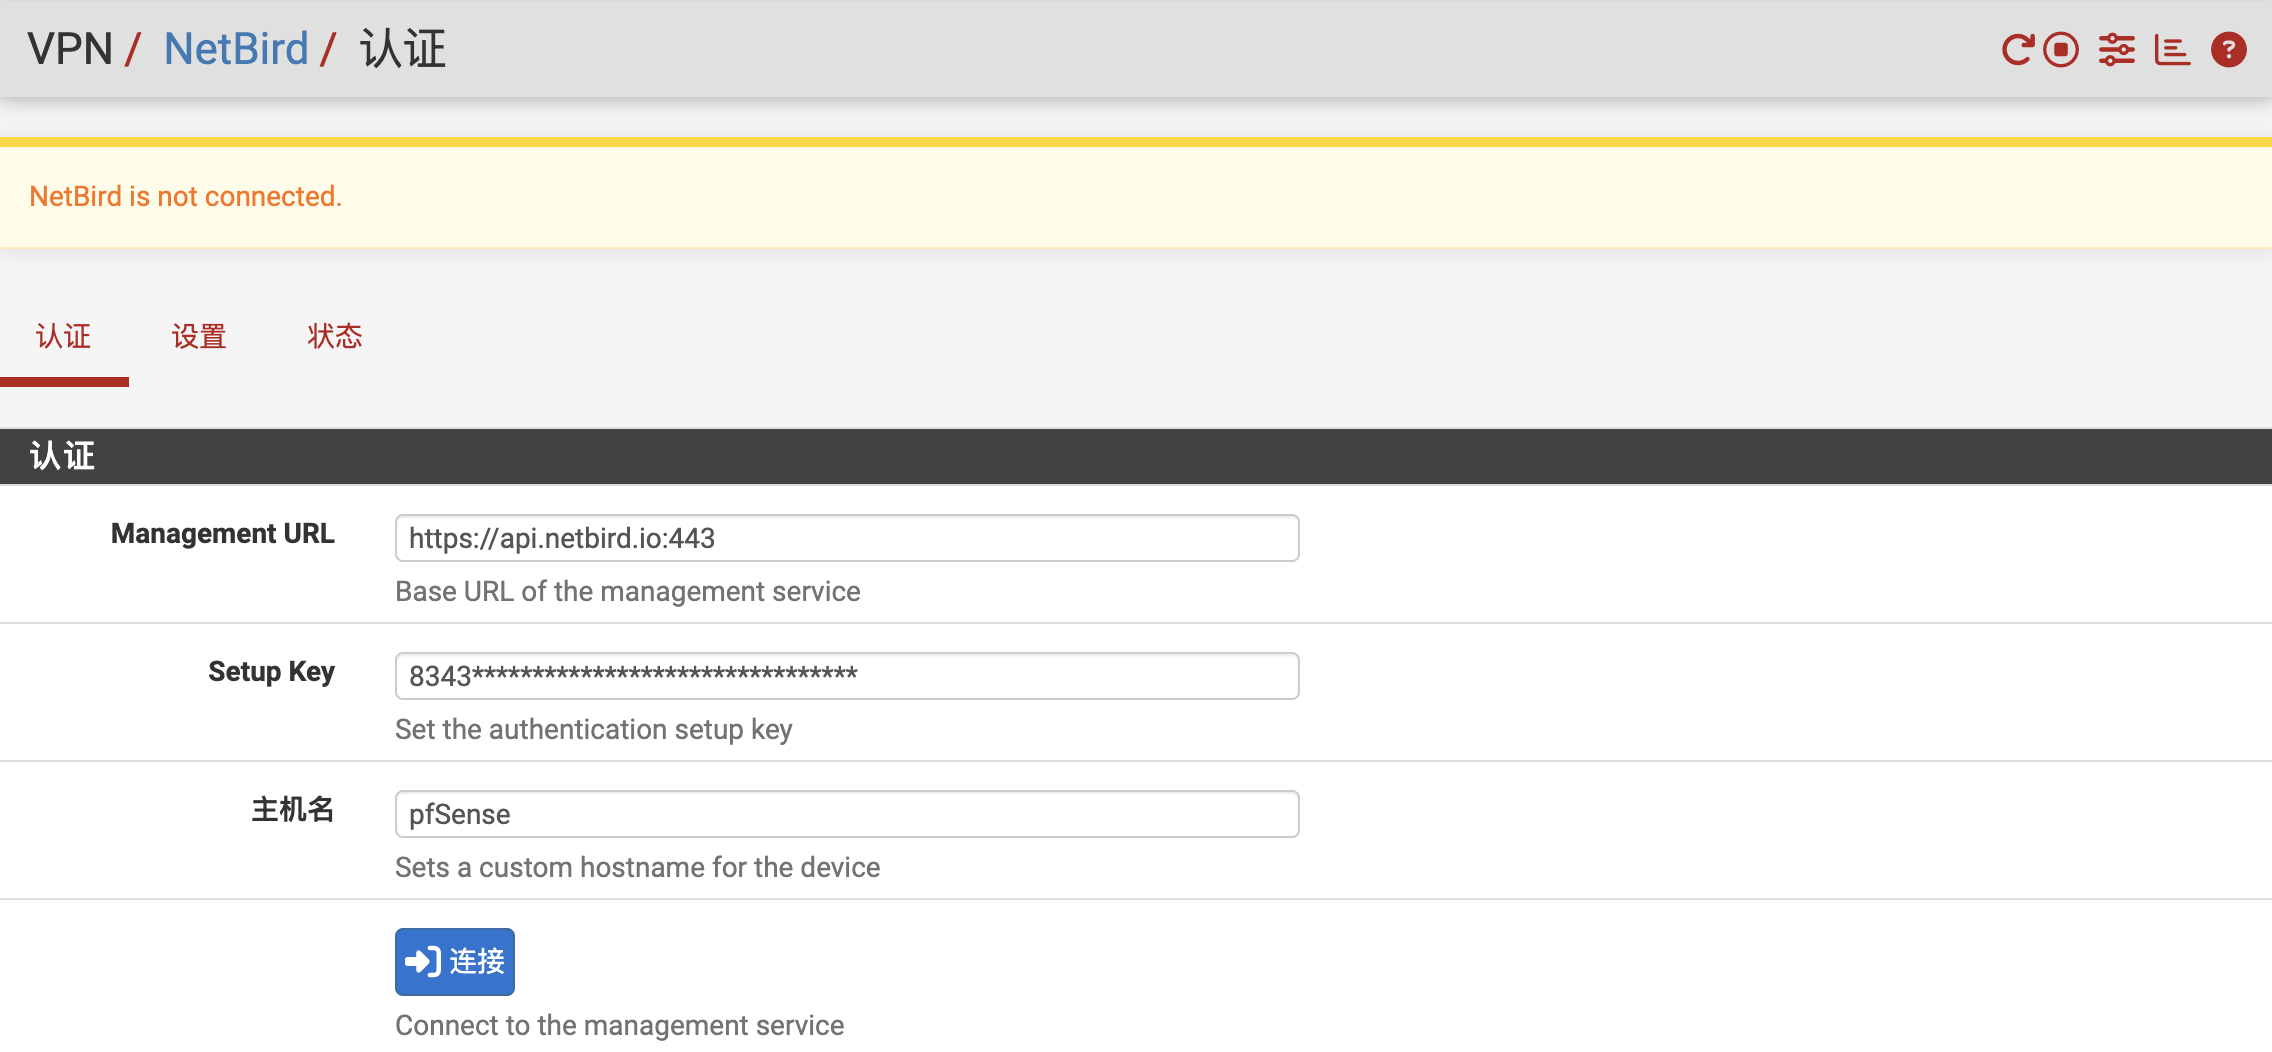
Task: Open the NetBird breadcrumb link
Action: pyautogui.click(x=236, y=49)
